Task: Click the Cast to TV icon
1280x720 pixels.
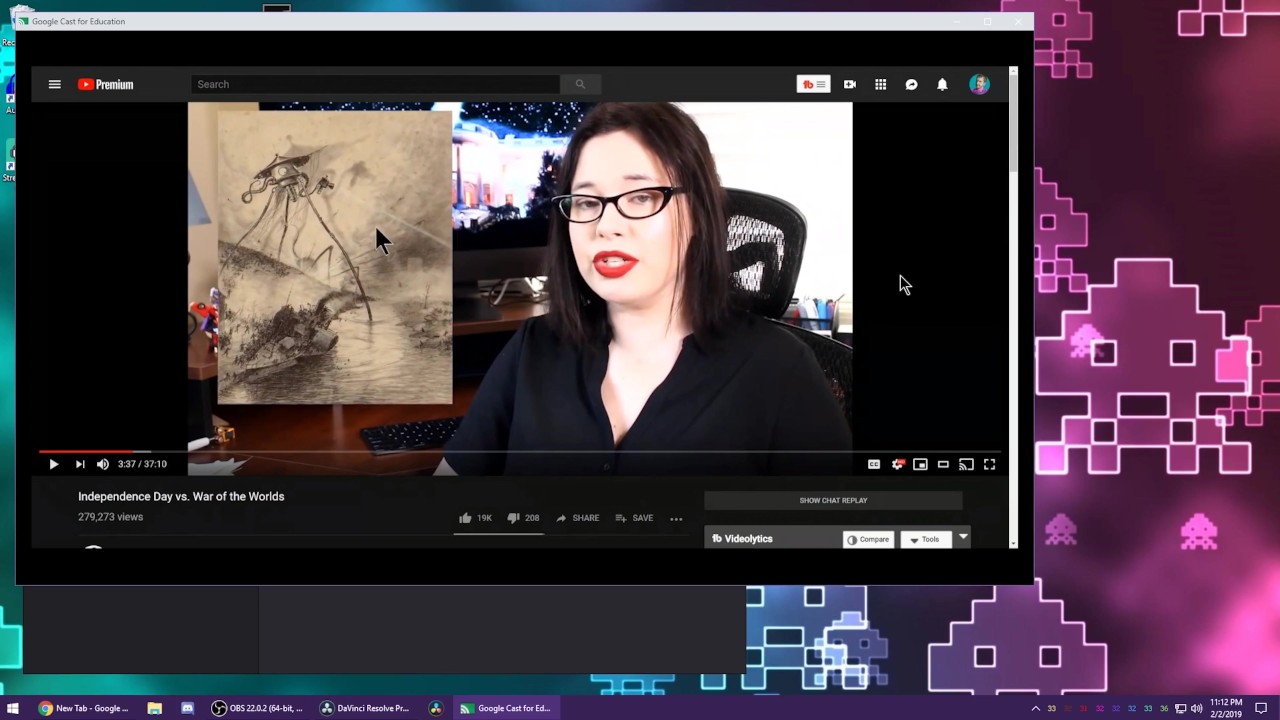Action: coord(966,464)
